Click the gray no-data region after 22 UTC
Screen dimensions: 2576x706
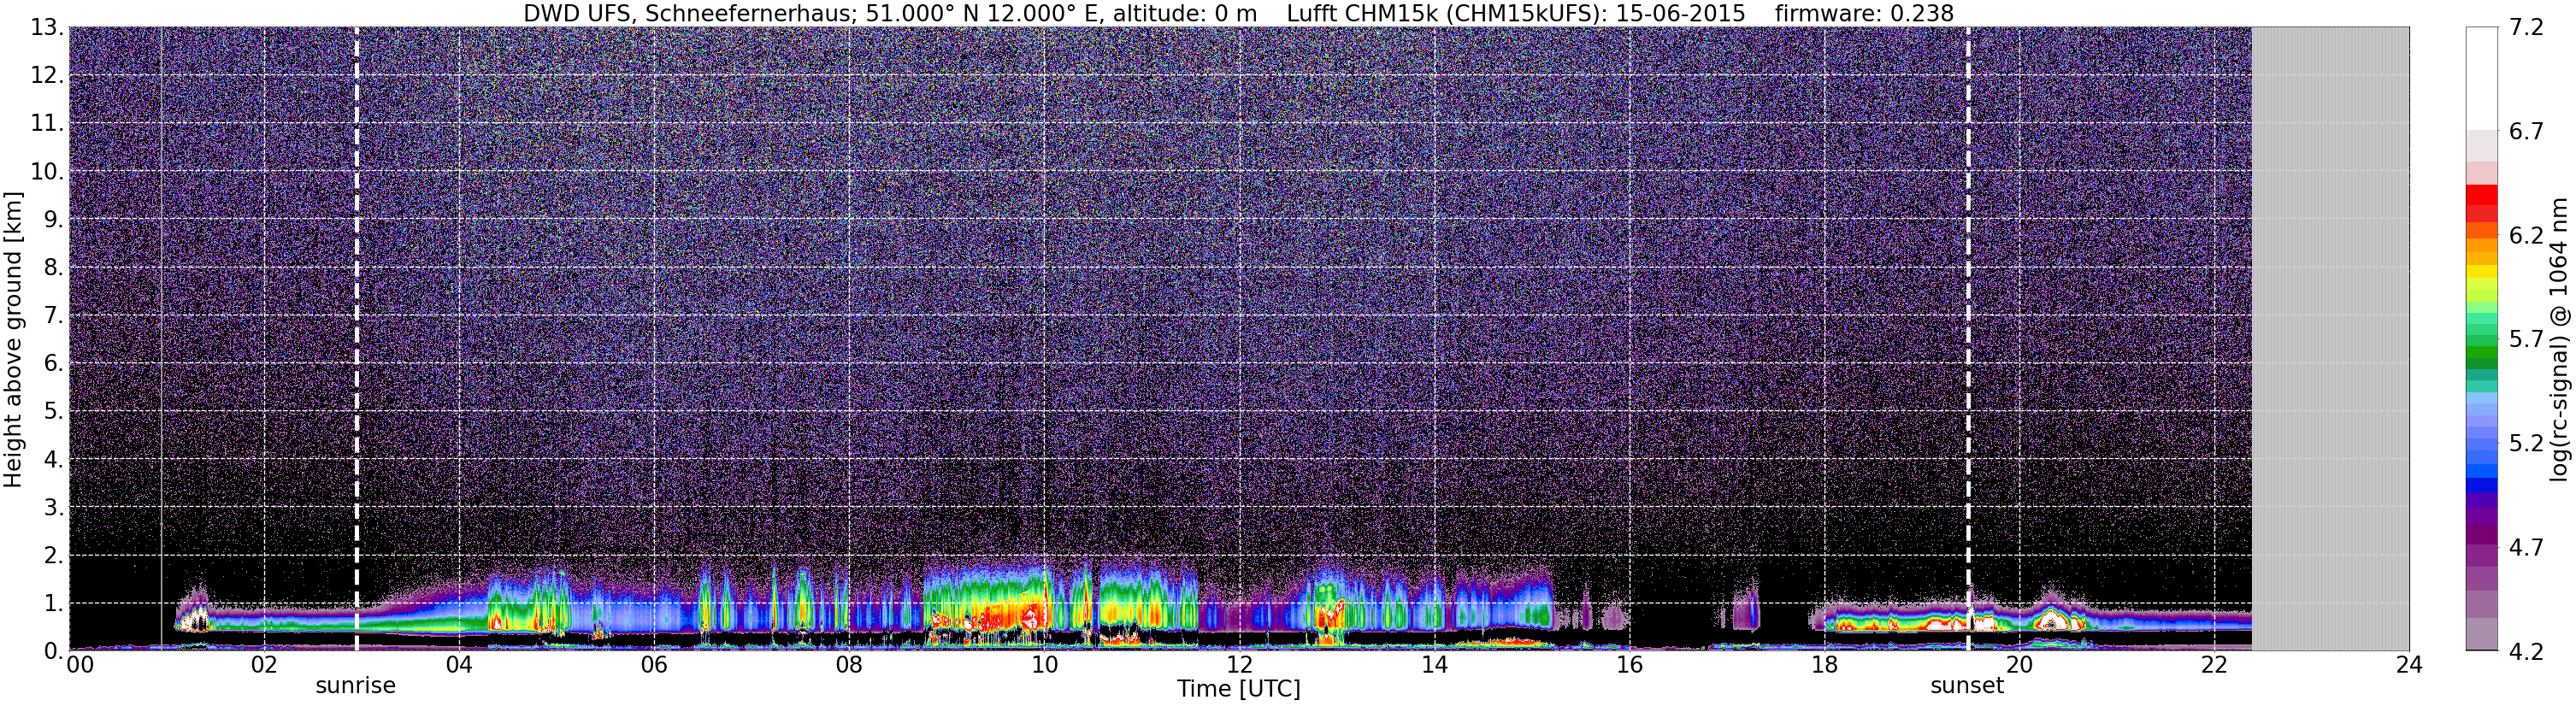(x=2330, y=338)
